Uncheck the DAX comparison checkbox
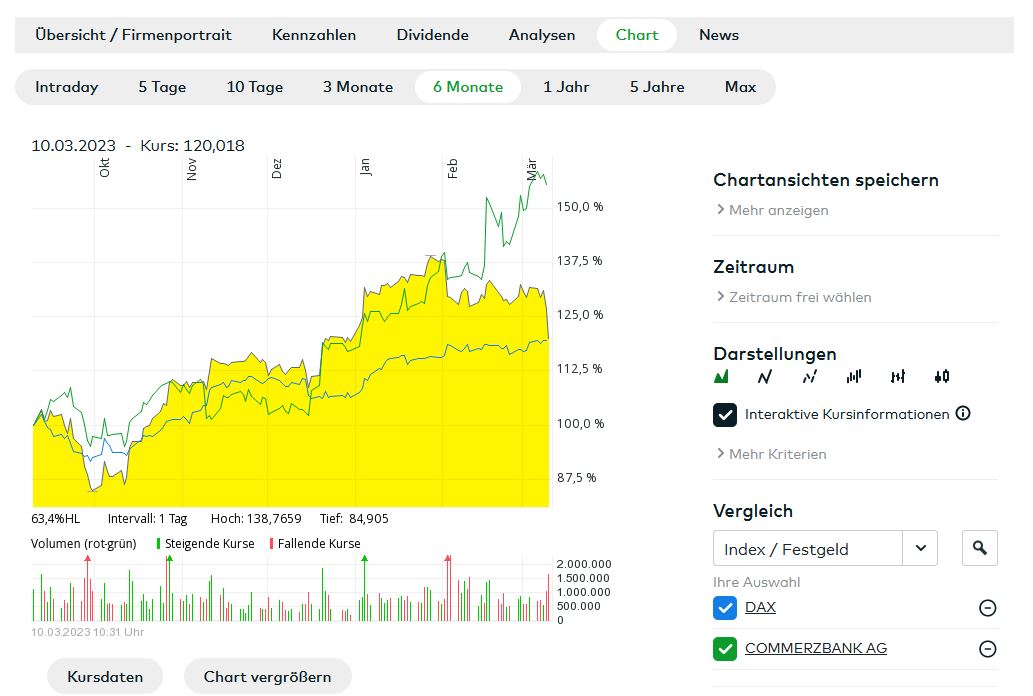Image resolution: width=1033 pixels, height=696 pixels. (x=725, y=608)
